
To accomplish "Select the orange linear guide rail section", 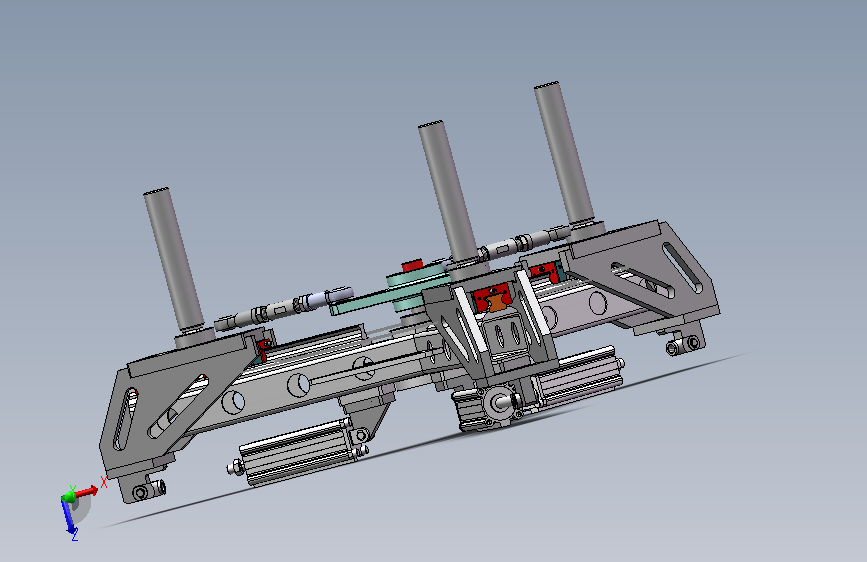I will click(x=498, y=303).
